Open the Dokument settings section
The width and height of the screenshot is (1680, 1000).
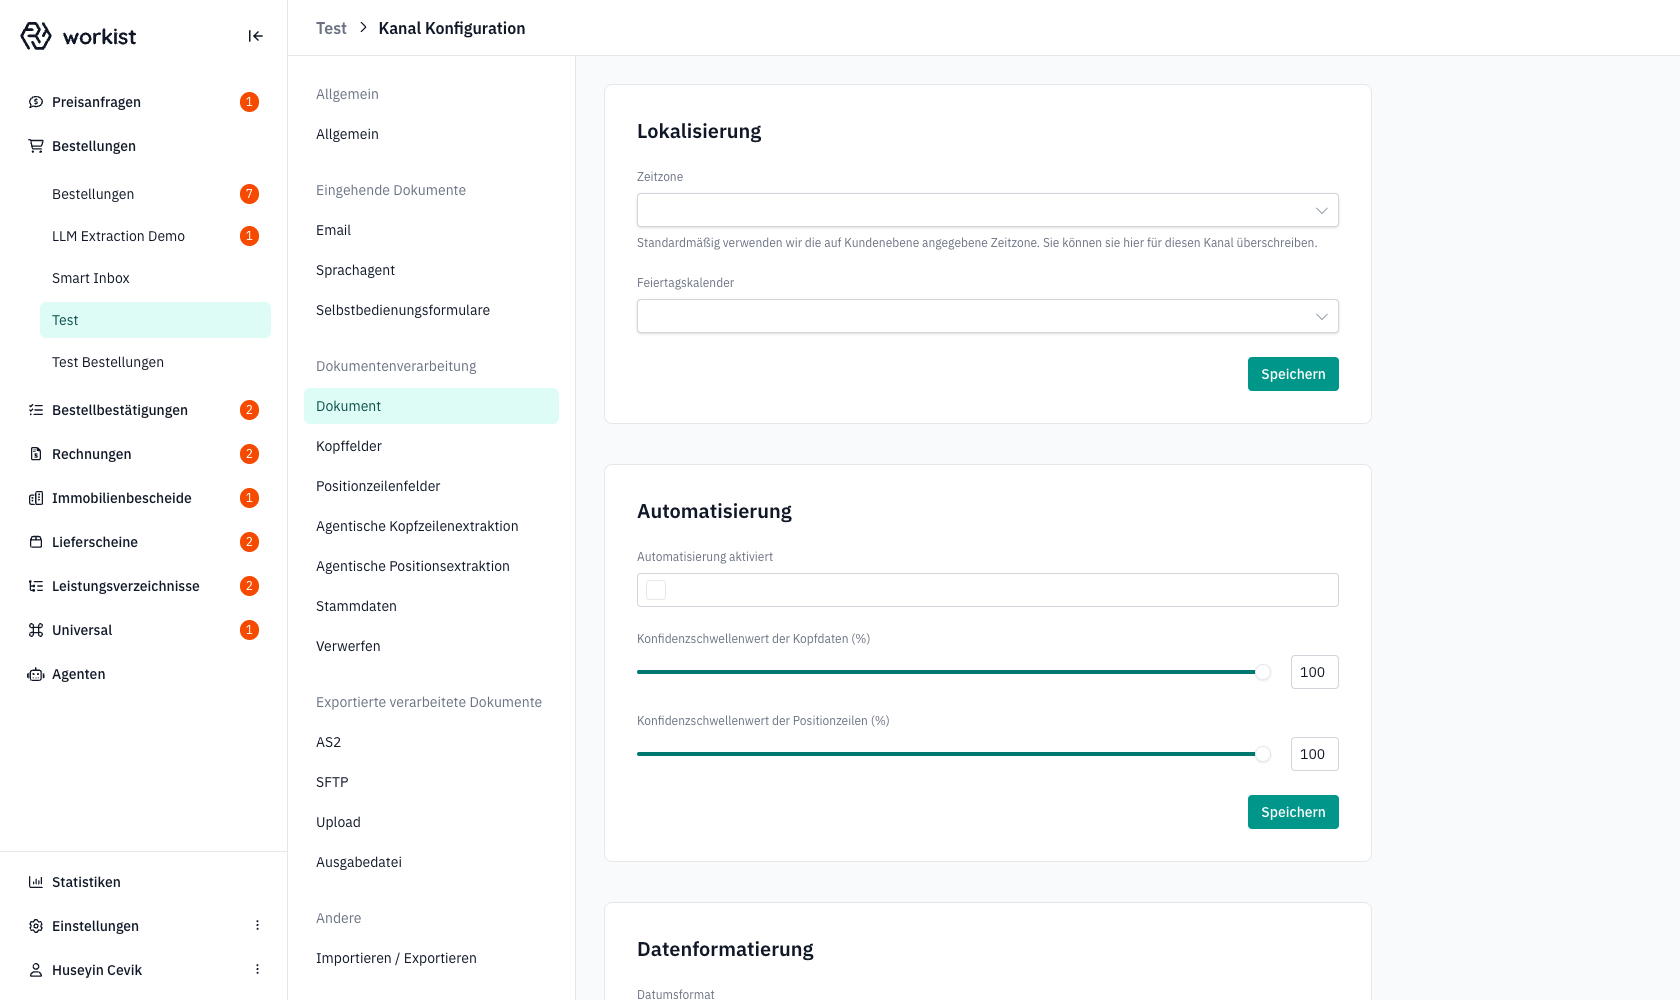click(x=431, y=406)
